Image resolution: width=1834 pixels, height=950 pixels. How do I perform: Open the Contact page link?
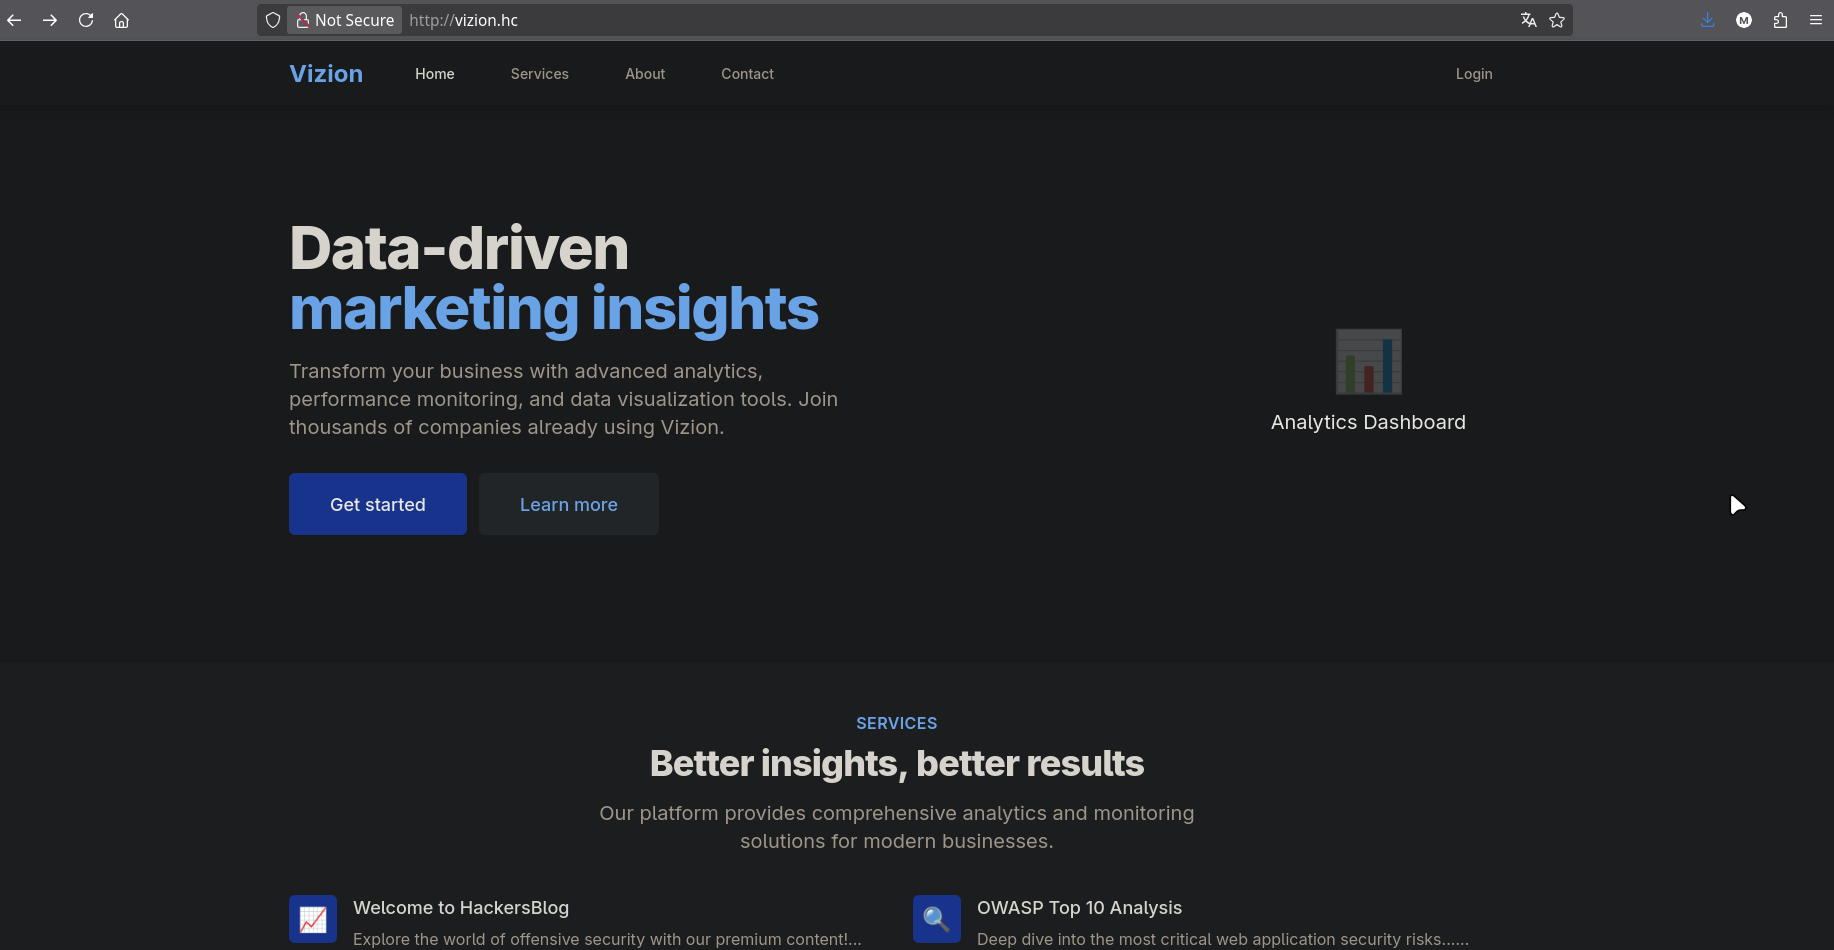747,74
